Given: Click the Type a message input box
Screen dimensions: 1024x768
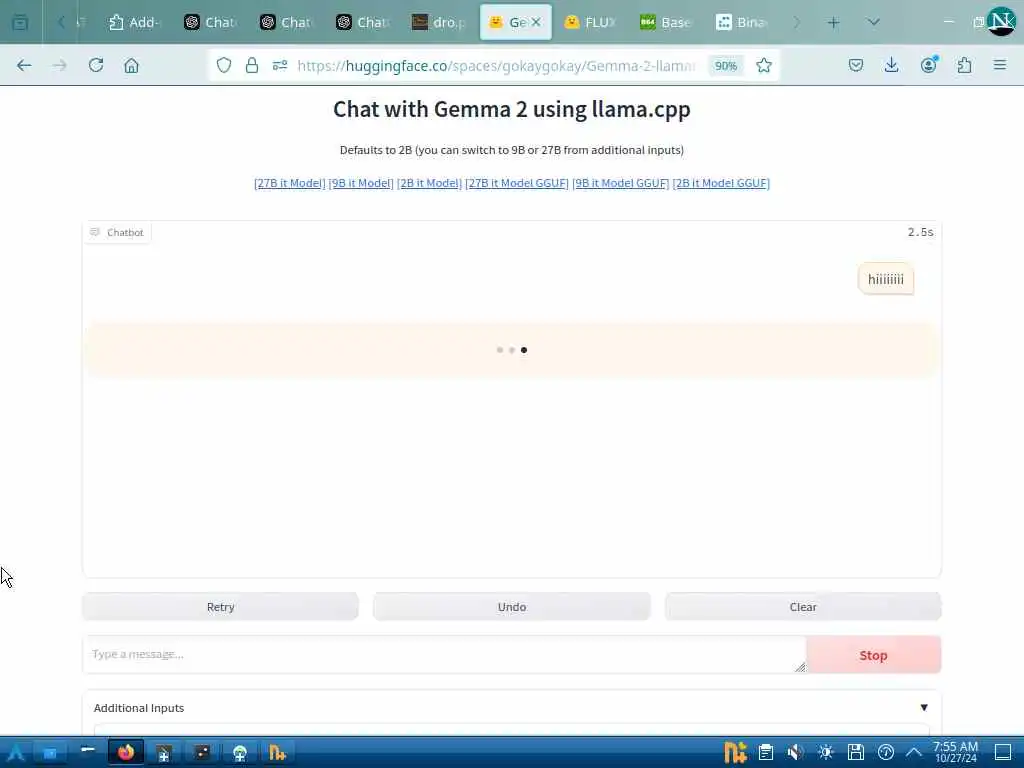Looking at the screenshot, I should coord(444,654).
